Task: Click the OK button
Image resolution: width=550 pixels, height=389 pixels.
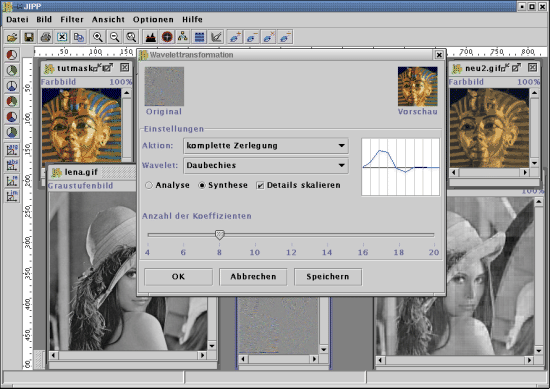Action: click(x=178, y=277)
